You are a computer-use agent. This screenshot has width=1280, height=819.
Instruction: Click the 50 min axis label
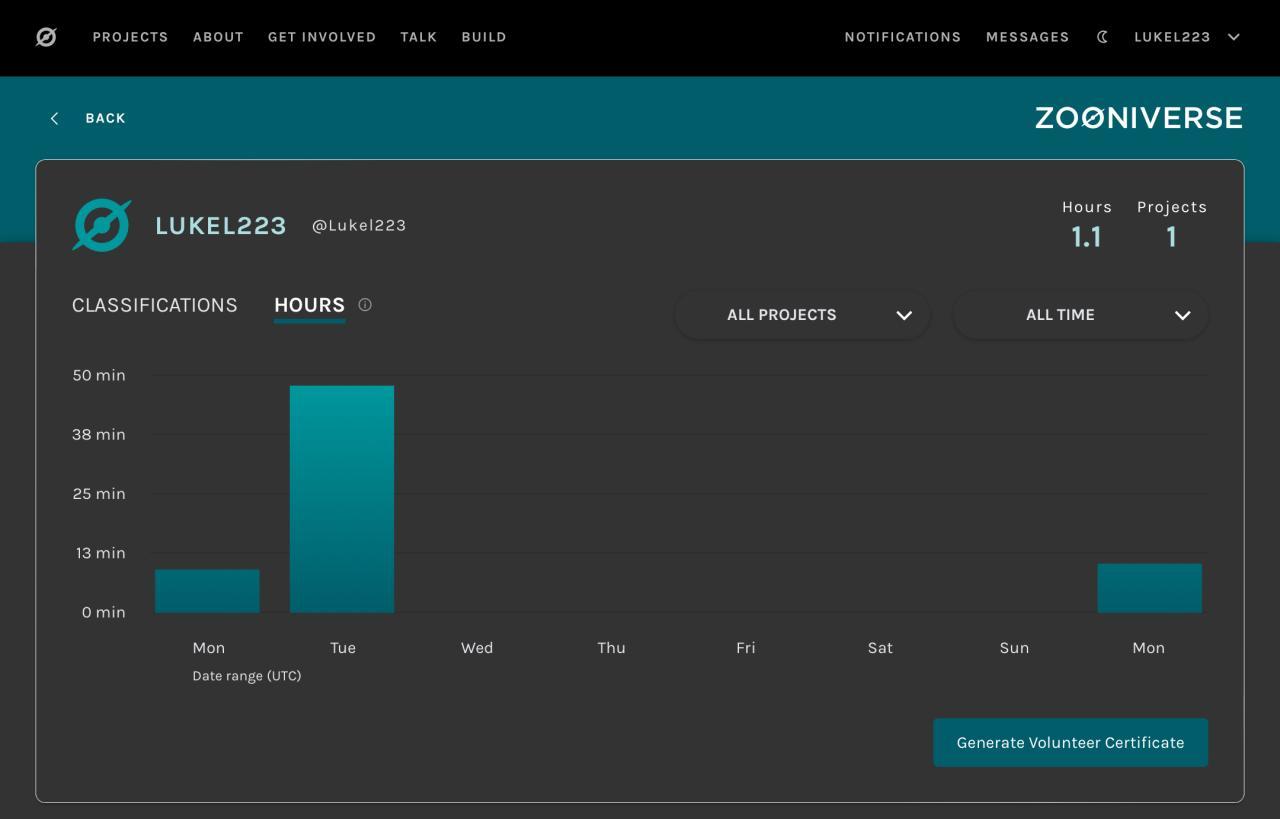(99, 375)
